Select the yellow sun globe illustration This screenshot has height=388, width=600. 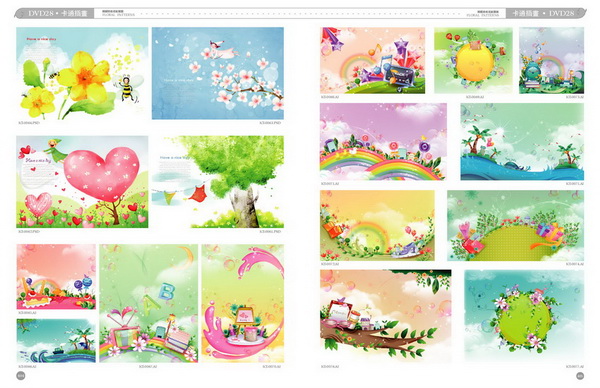(x=473, y=60)
